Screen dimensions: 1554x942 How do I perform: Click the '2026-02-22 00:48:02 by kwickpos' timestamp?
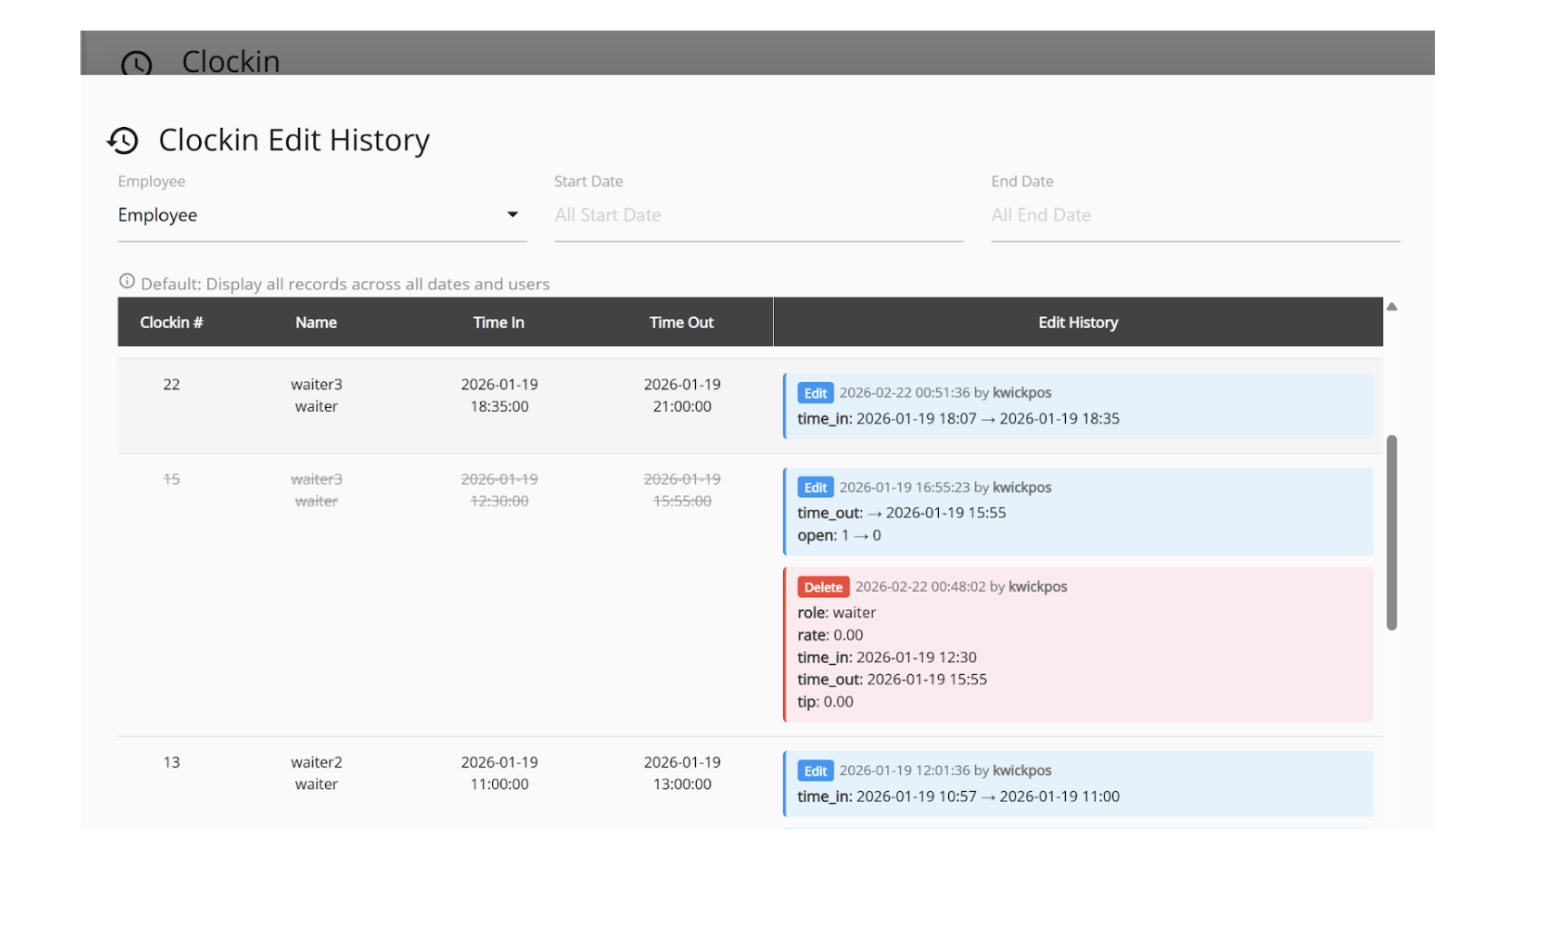(961, 587)
